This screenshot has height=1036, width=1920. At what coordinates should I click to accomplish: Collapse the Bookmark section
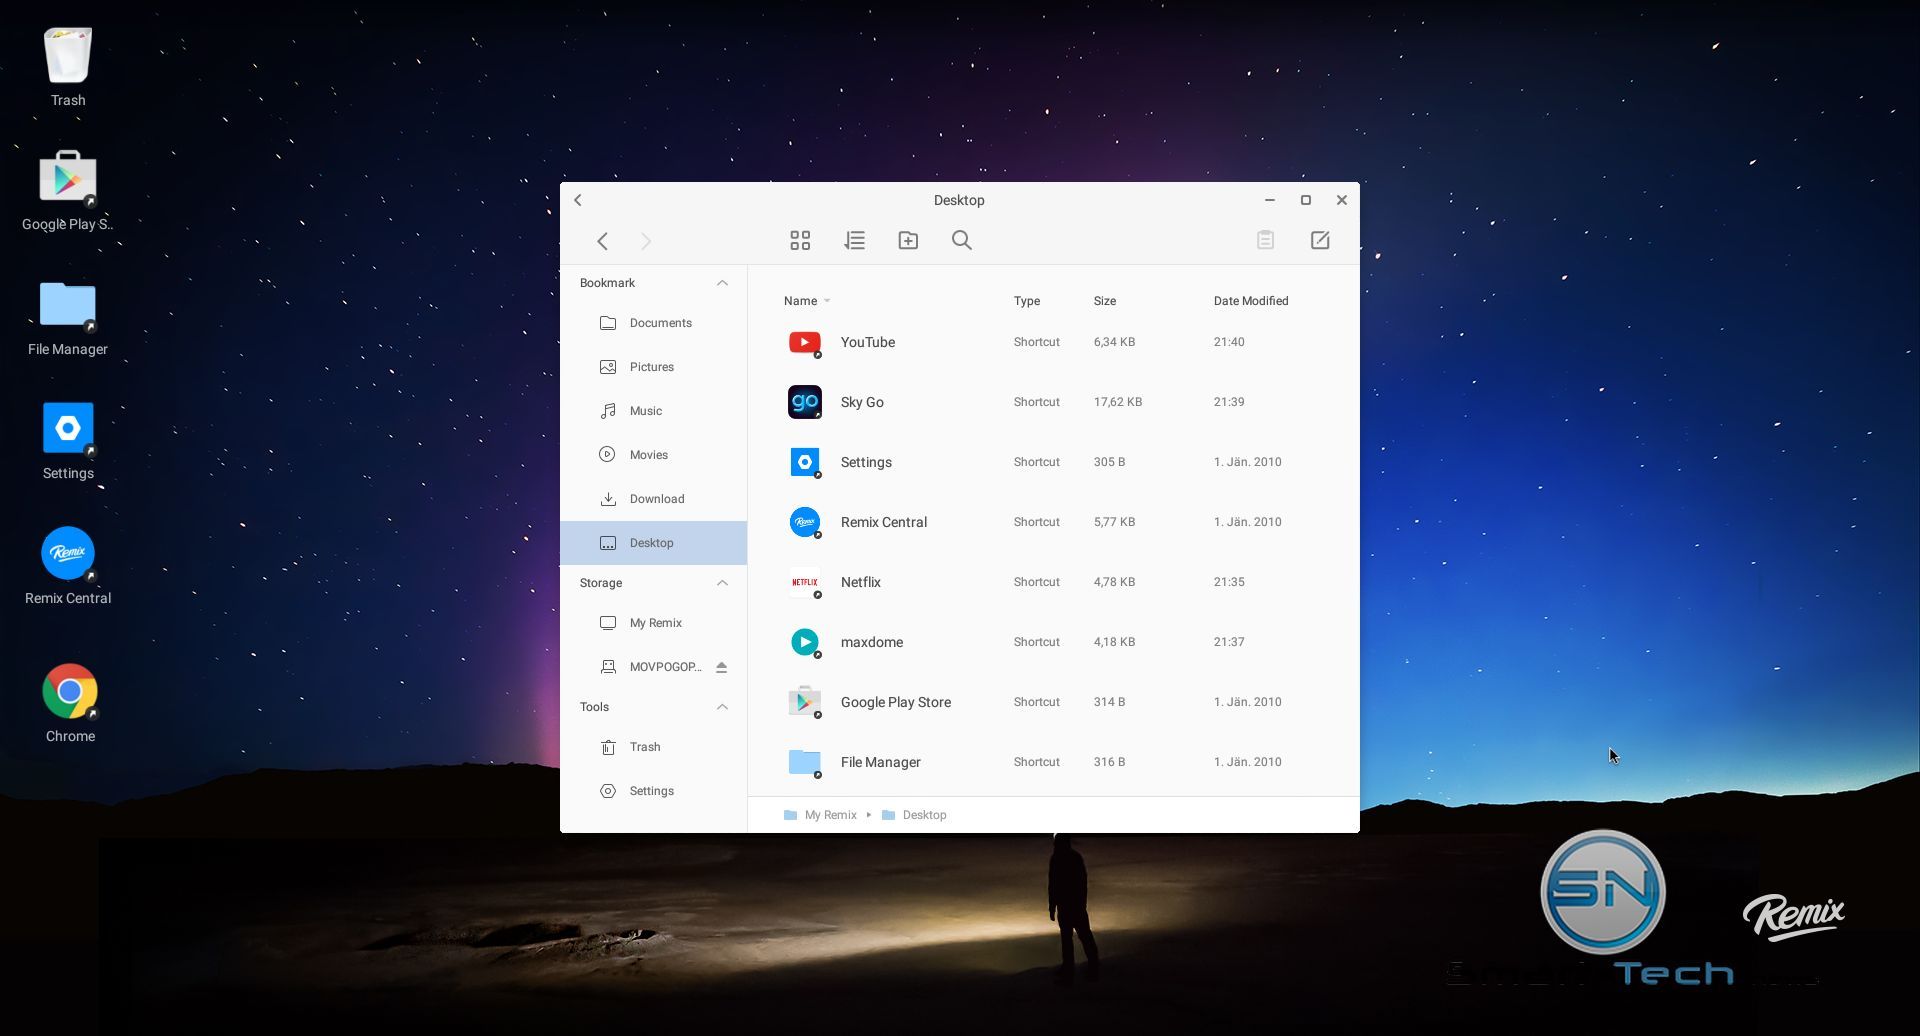[x=722, y=283]
